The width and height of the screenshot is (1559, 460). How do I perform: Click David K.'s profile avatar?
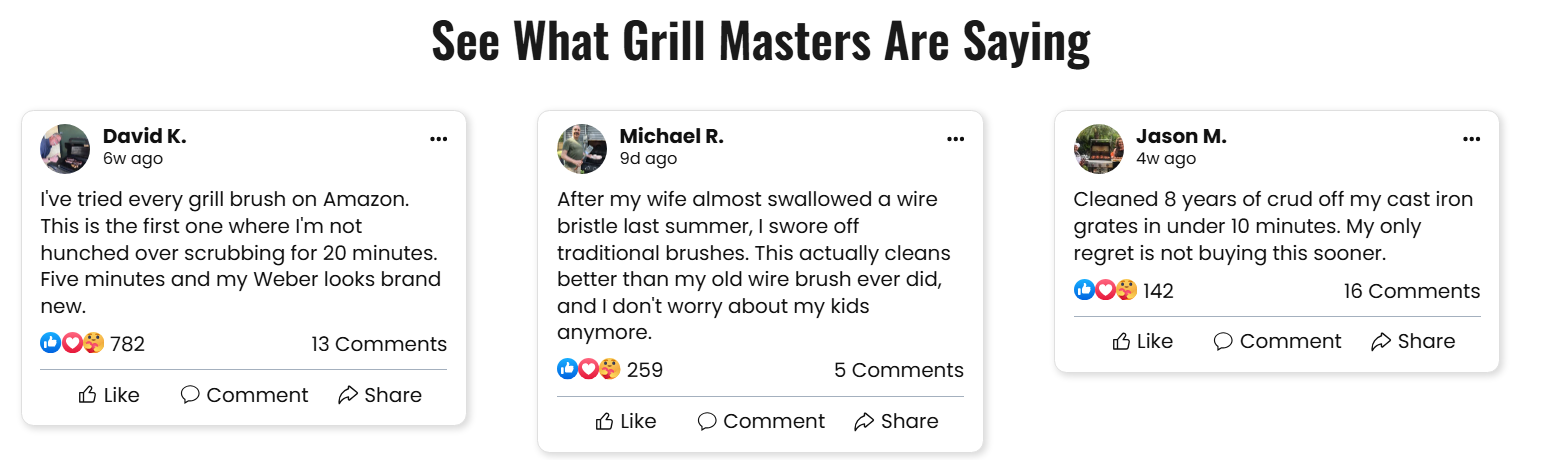coord(65,149)
